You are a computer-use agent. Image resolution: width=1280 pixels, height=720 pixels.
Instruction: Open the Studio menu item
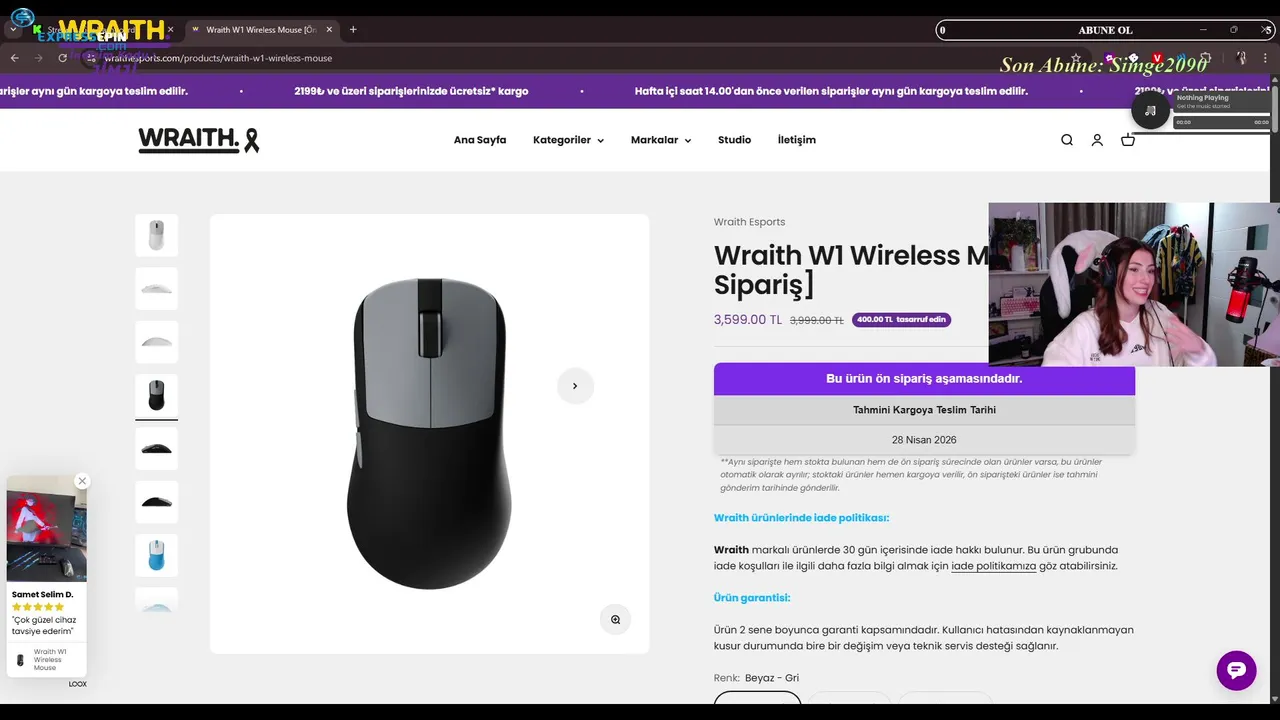coord(734,140)
